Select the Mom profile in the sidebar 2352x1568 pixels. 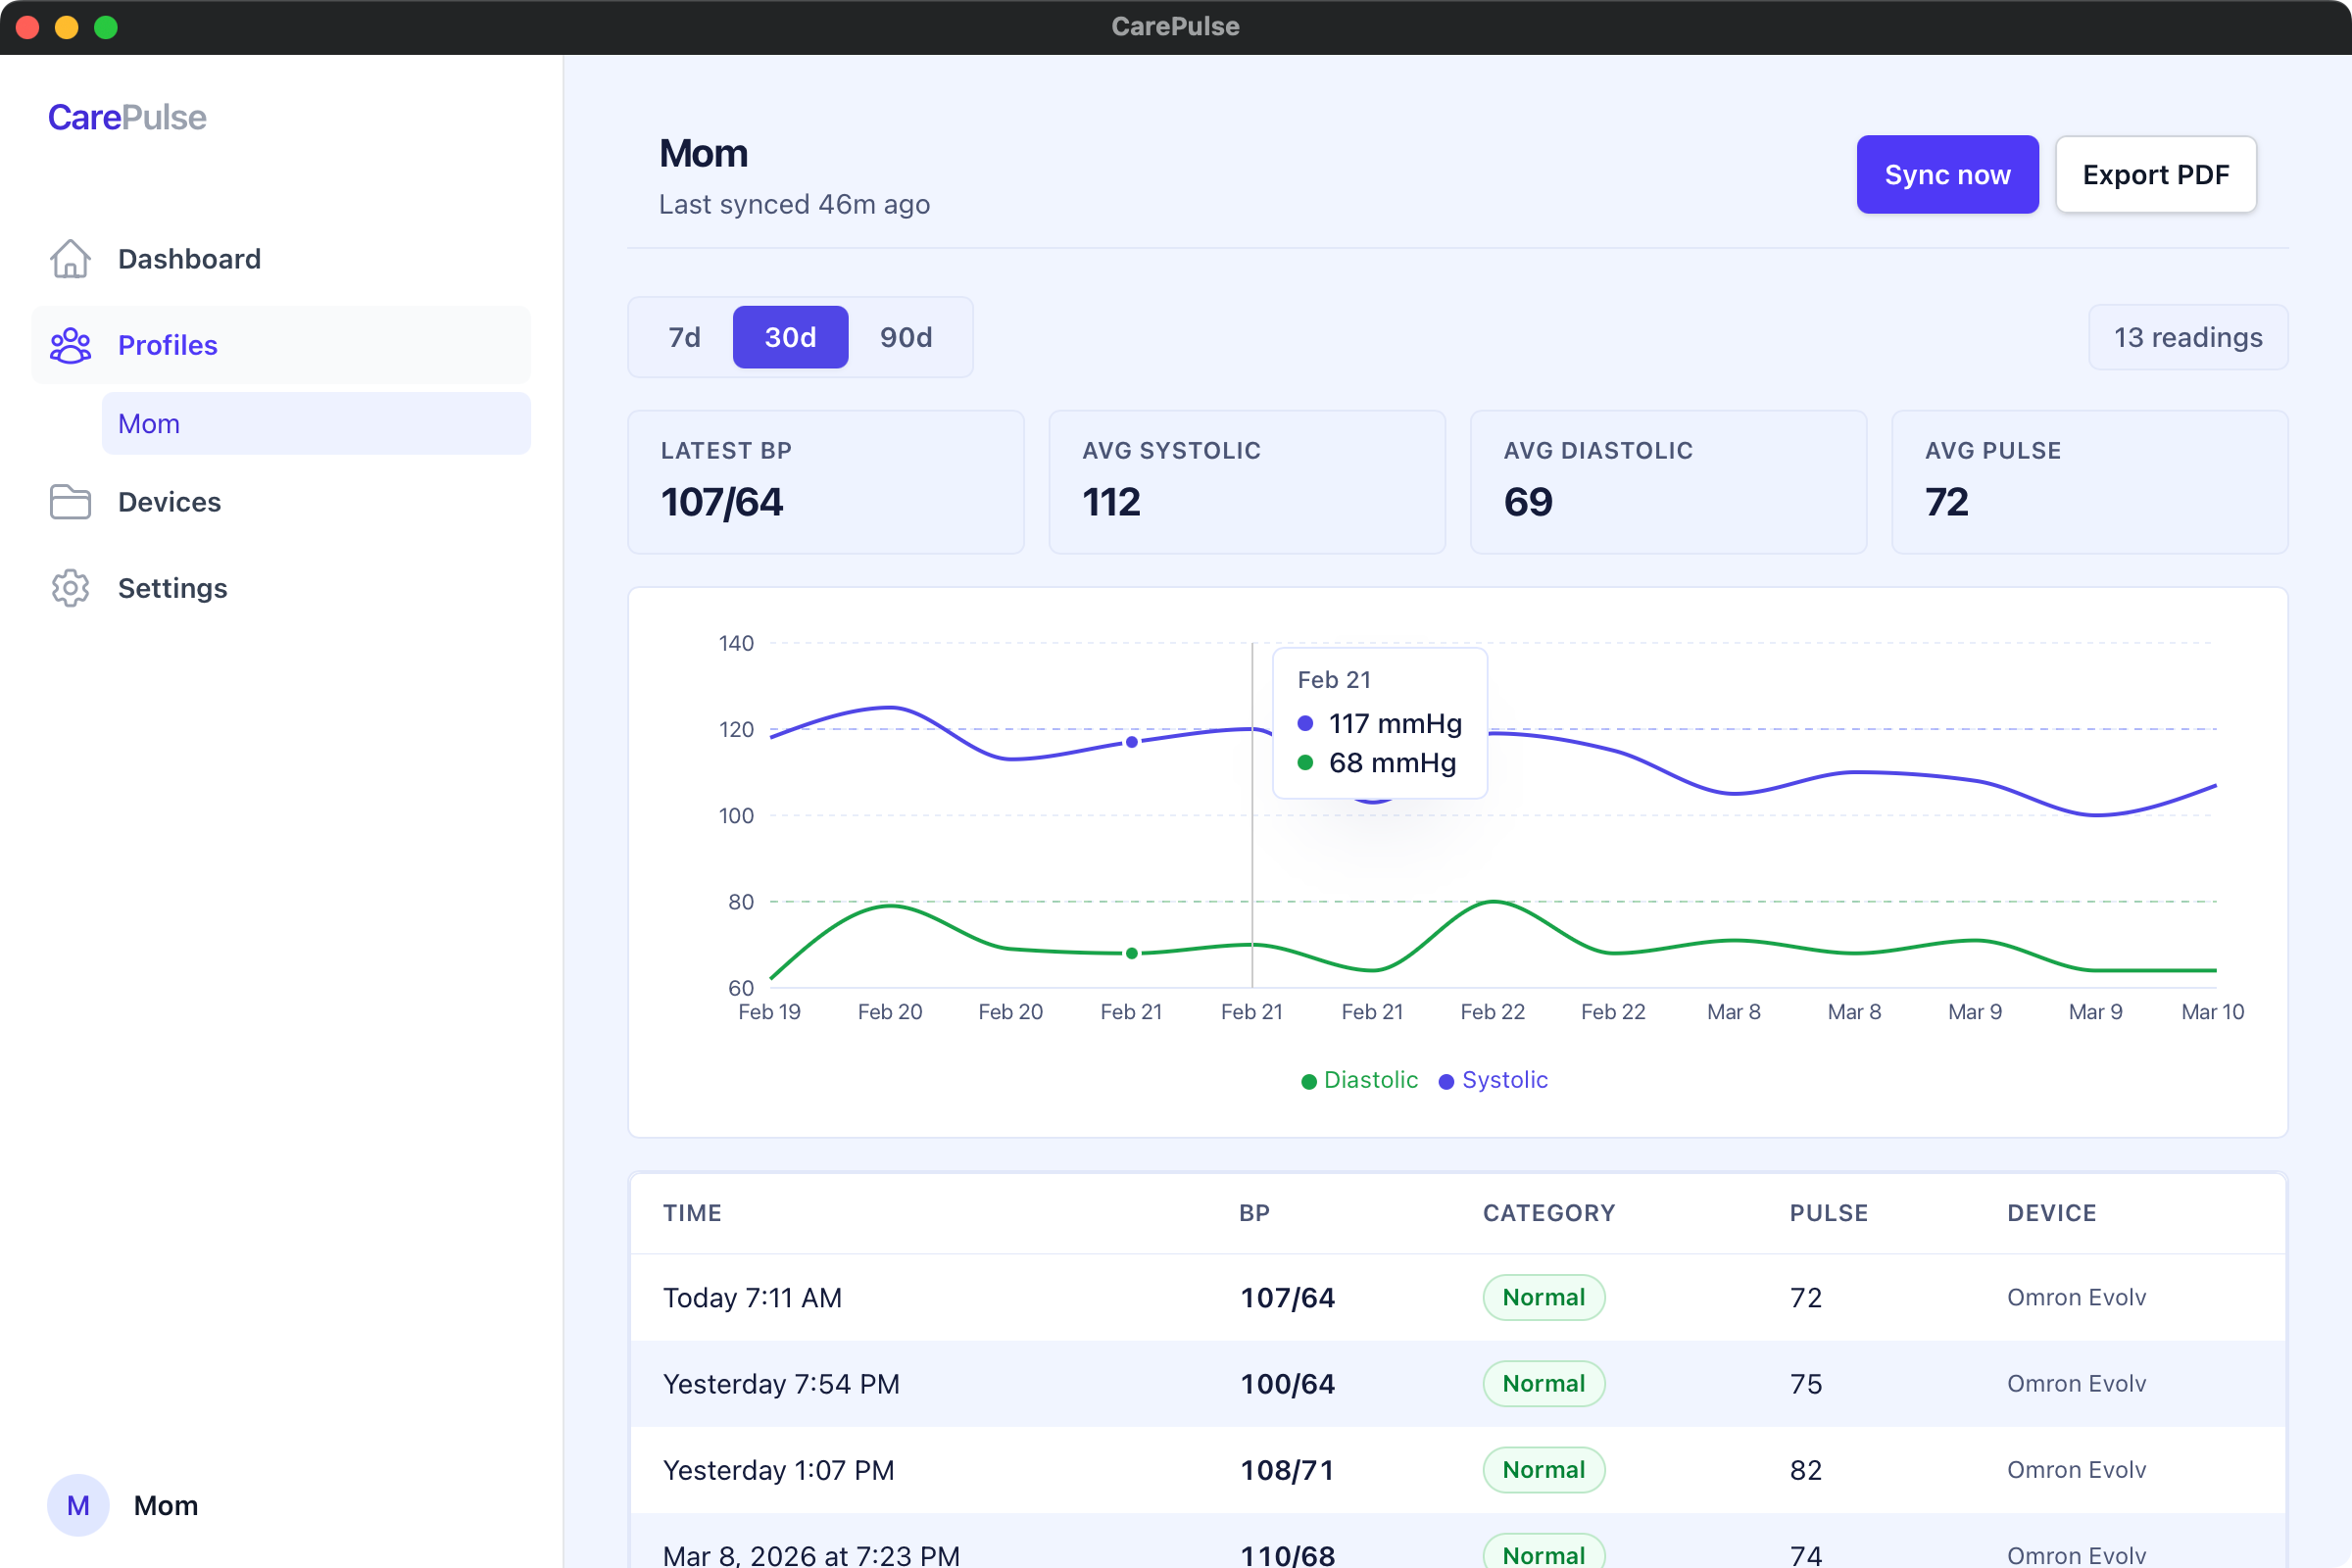point(149,423)
